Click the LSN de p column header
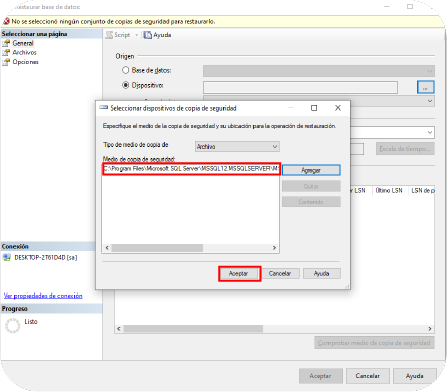448x392 pixels. [x=422, y=190]
